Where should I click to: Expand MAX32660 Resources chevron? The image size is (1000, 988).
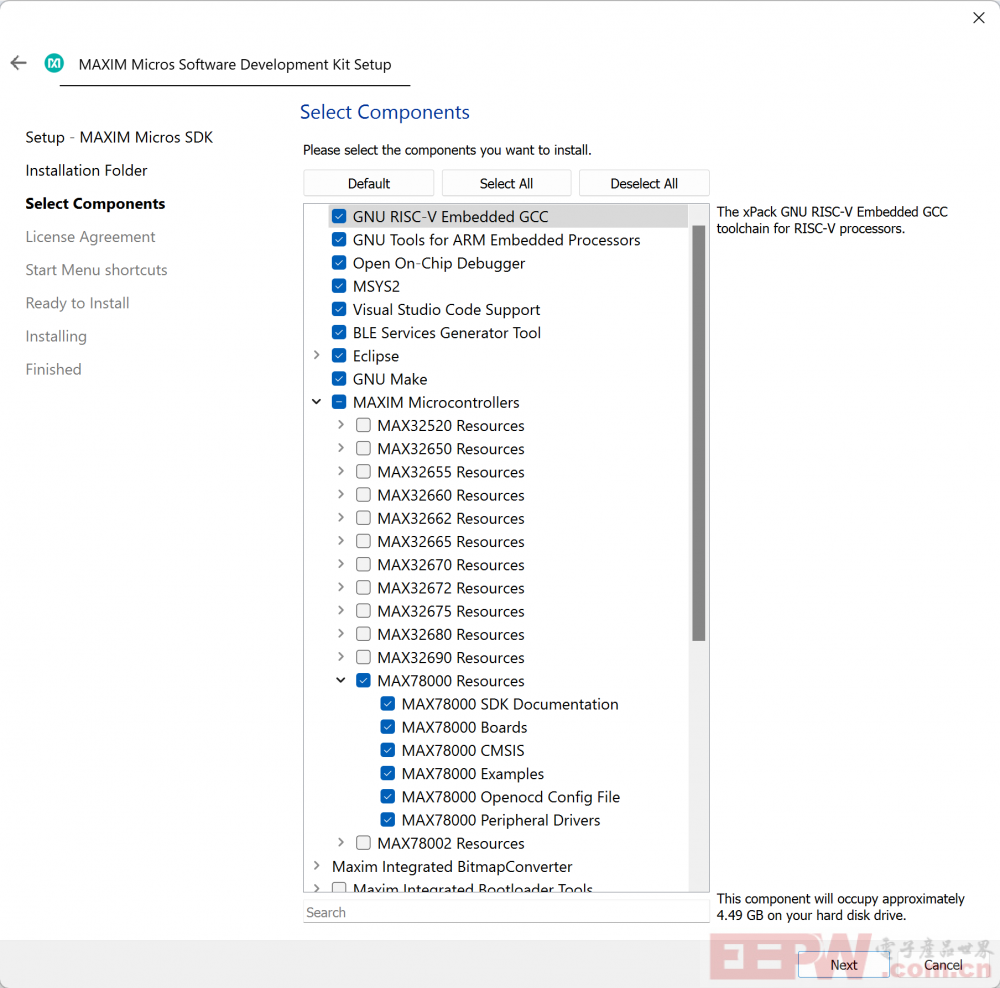pos(341,494)
